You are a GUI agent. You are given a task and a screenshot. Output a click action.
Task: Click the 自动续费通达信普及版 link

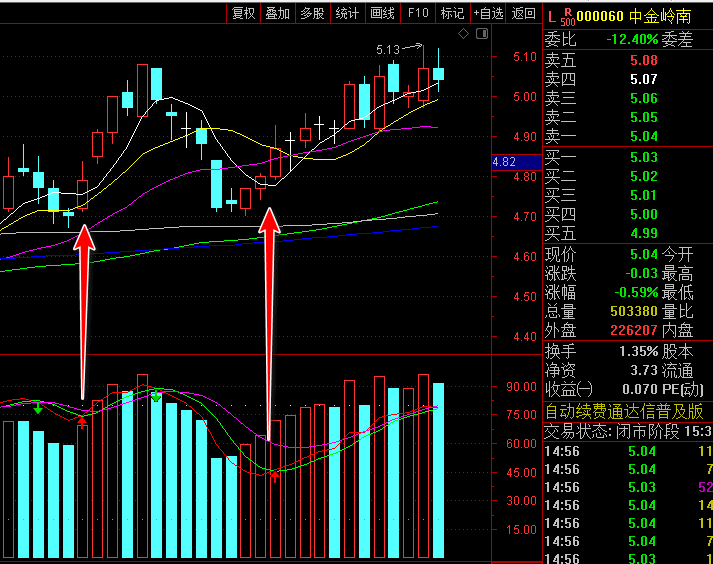click(624, 412)
